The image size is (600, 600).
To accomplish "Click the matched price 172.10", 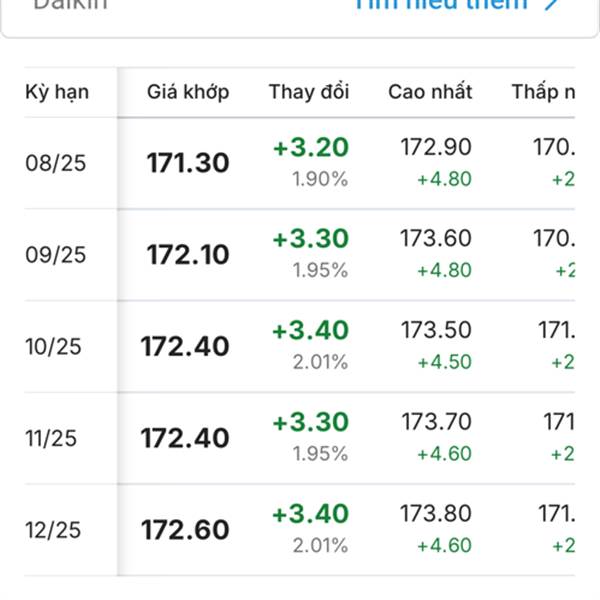I will tap(188, 255).
